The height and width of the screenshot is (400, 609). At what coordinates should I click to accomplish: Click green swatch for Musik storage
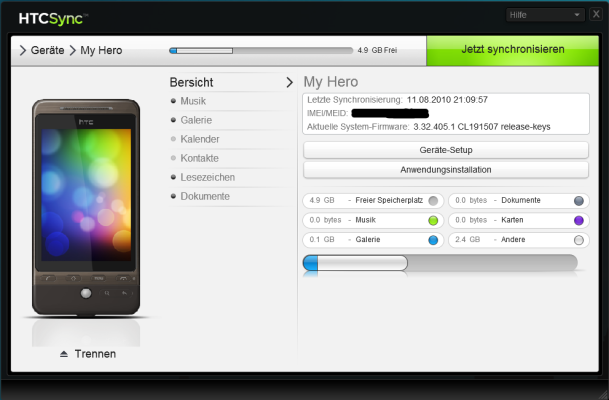click(433, 221)
